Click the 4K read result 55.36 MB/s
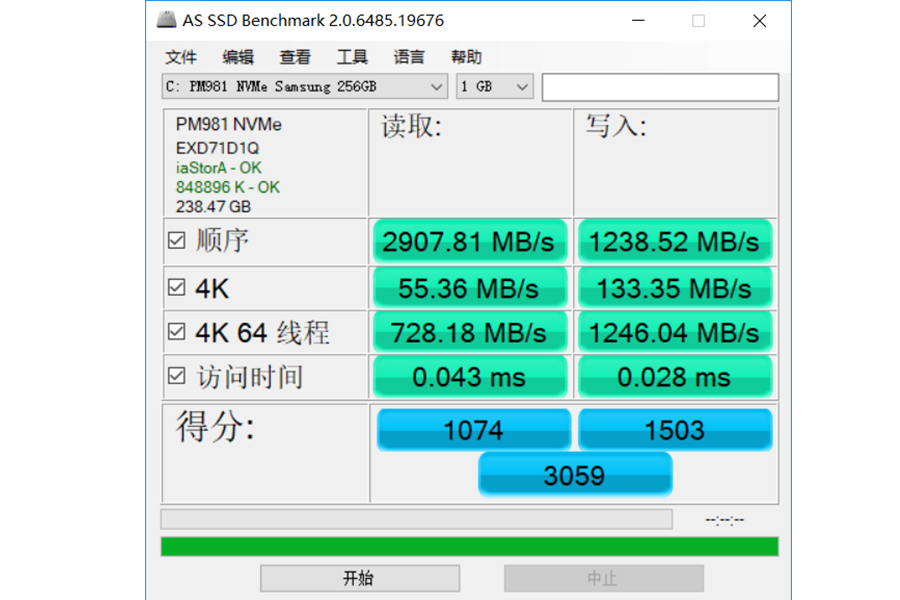 [470, 288]
